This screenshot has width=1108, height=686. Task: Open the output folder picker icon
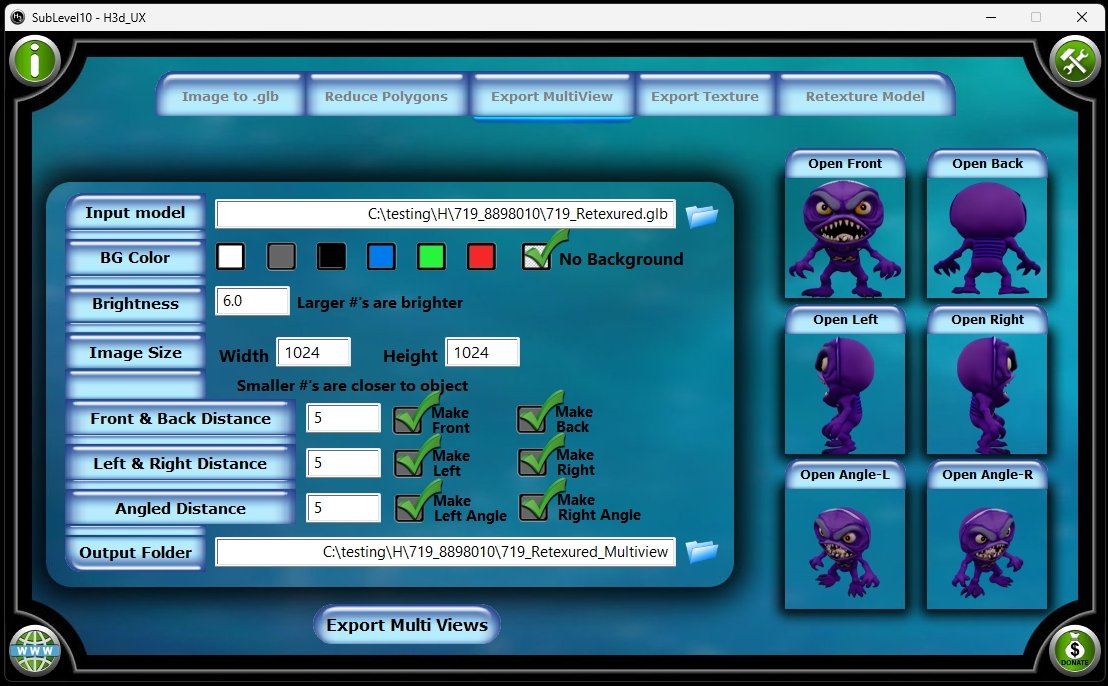[703, 550]
